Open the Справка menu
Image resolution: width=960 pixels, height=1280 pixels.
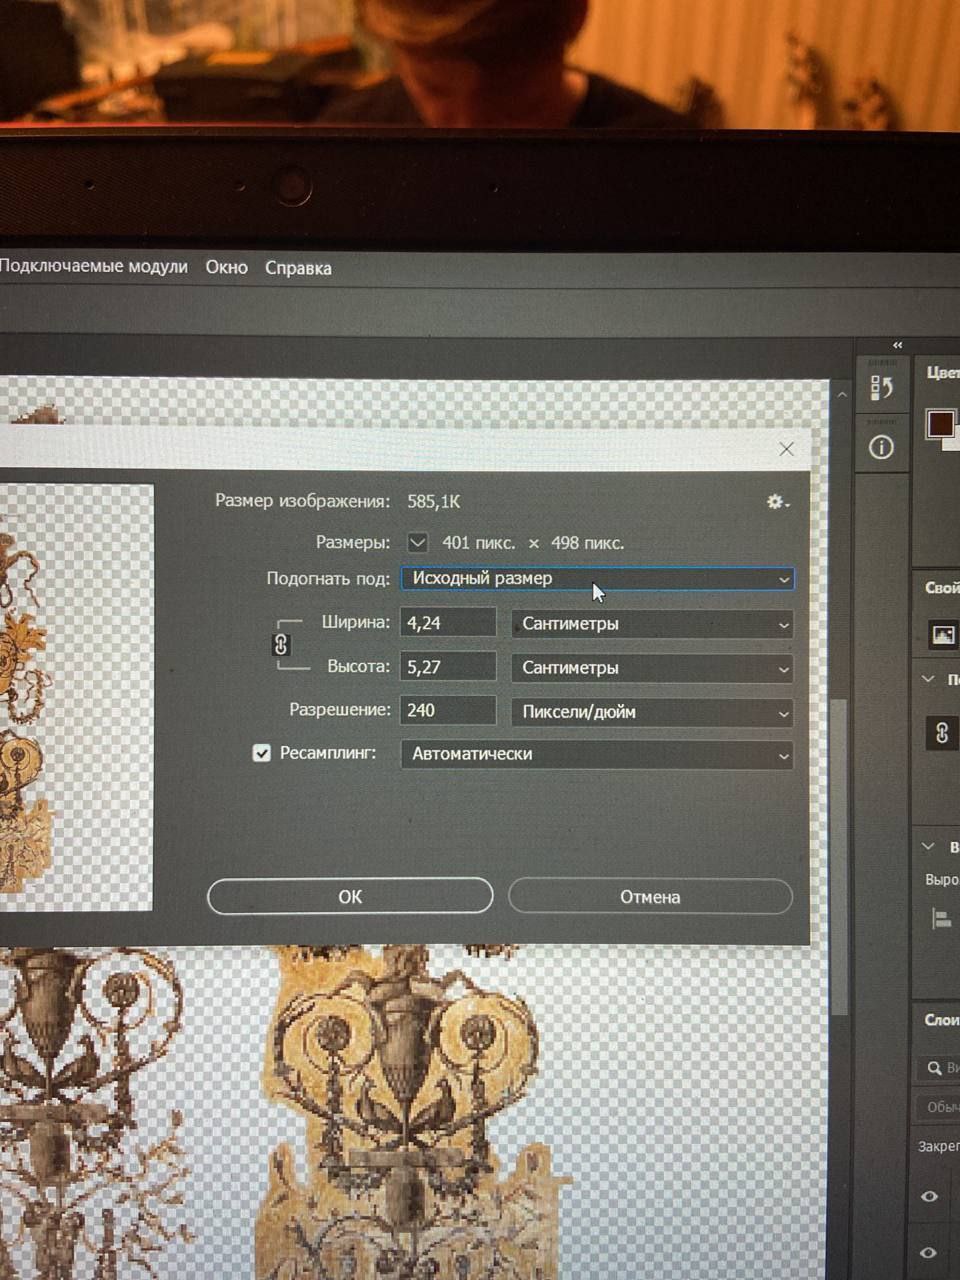(298, 268)
